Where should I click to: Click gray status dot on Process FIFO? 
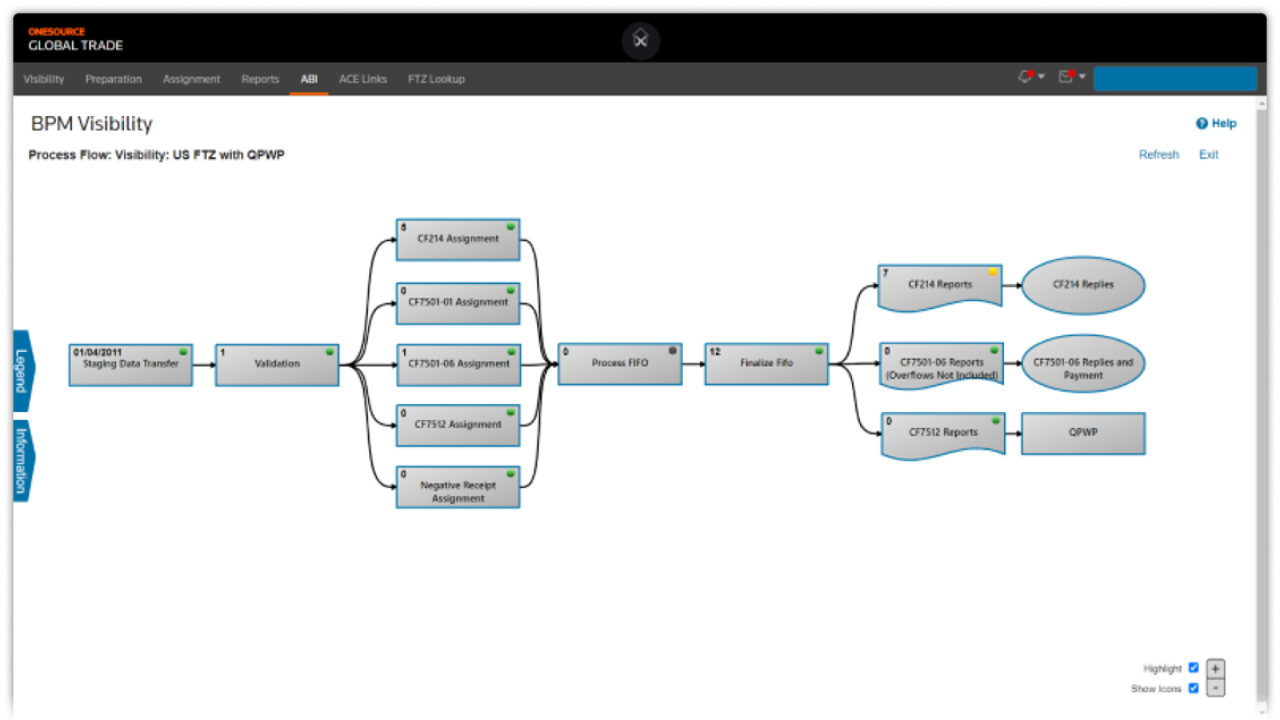[x=672, y=351]
